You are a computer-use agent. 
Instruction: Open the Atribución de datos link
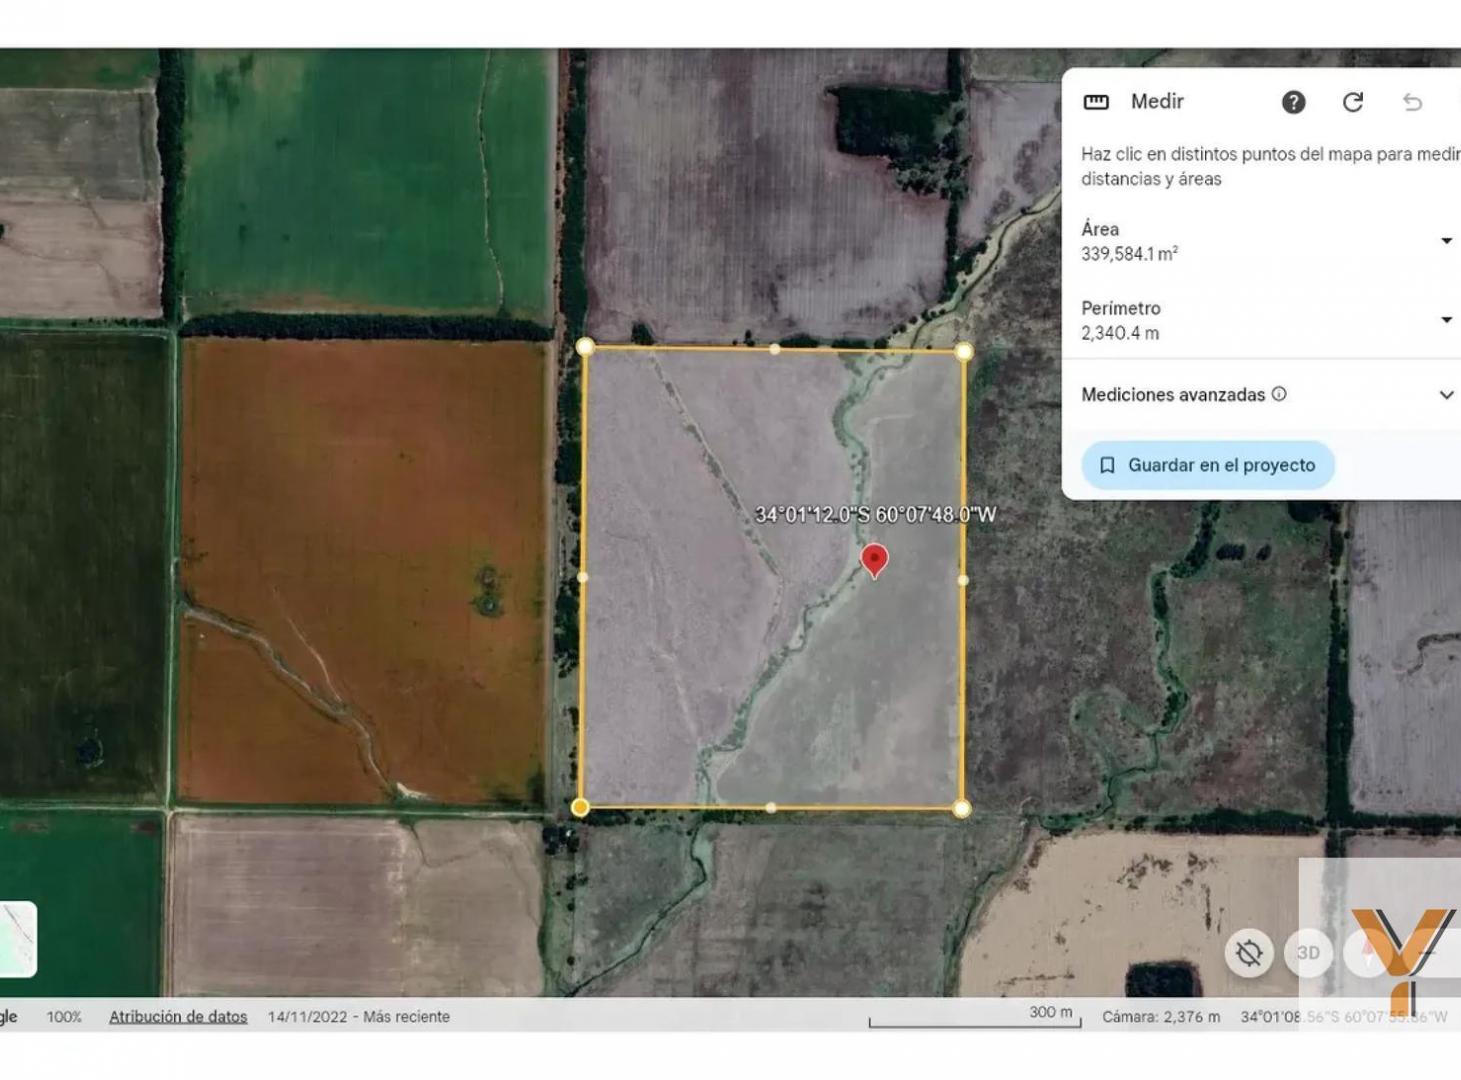tap(178, 1016)
